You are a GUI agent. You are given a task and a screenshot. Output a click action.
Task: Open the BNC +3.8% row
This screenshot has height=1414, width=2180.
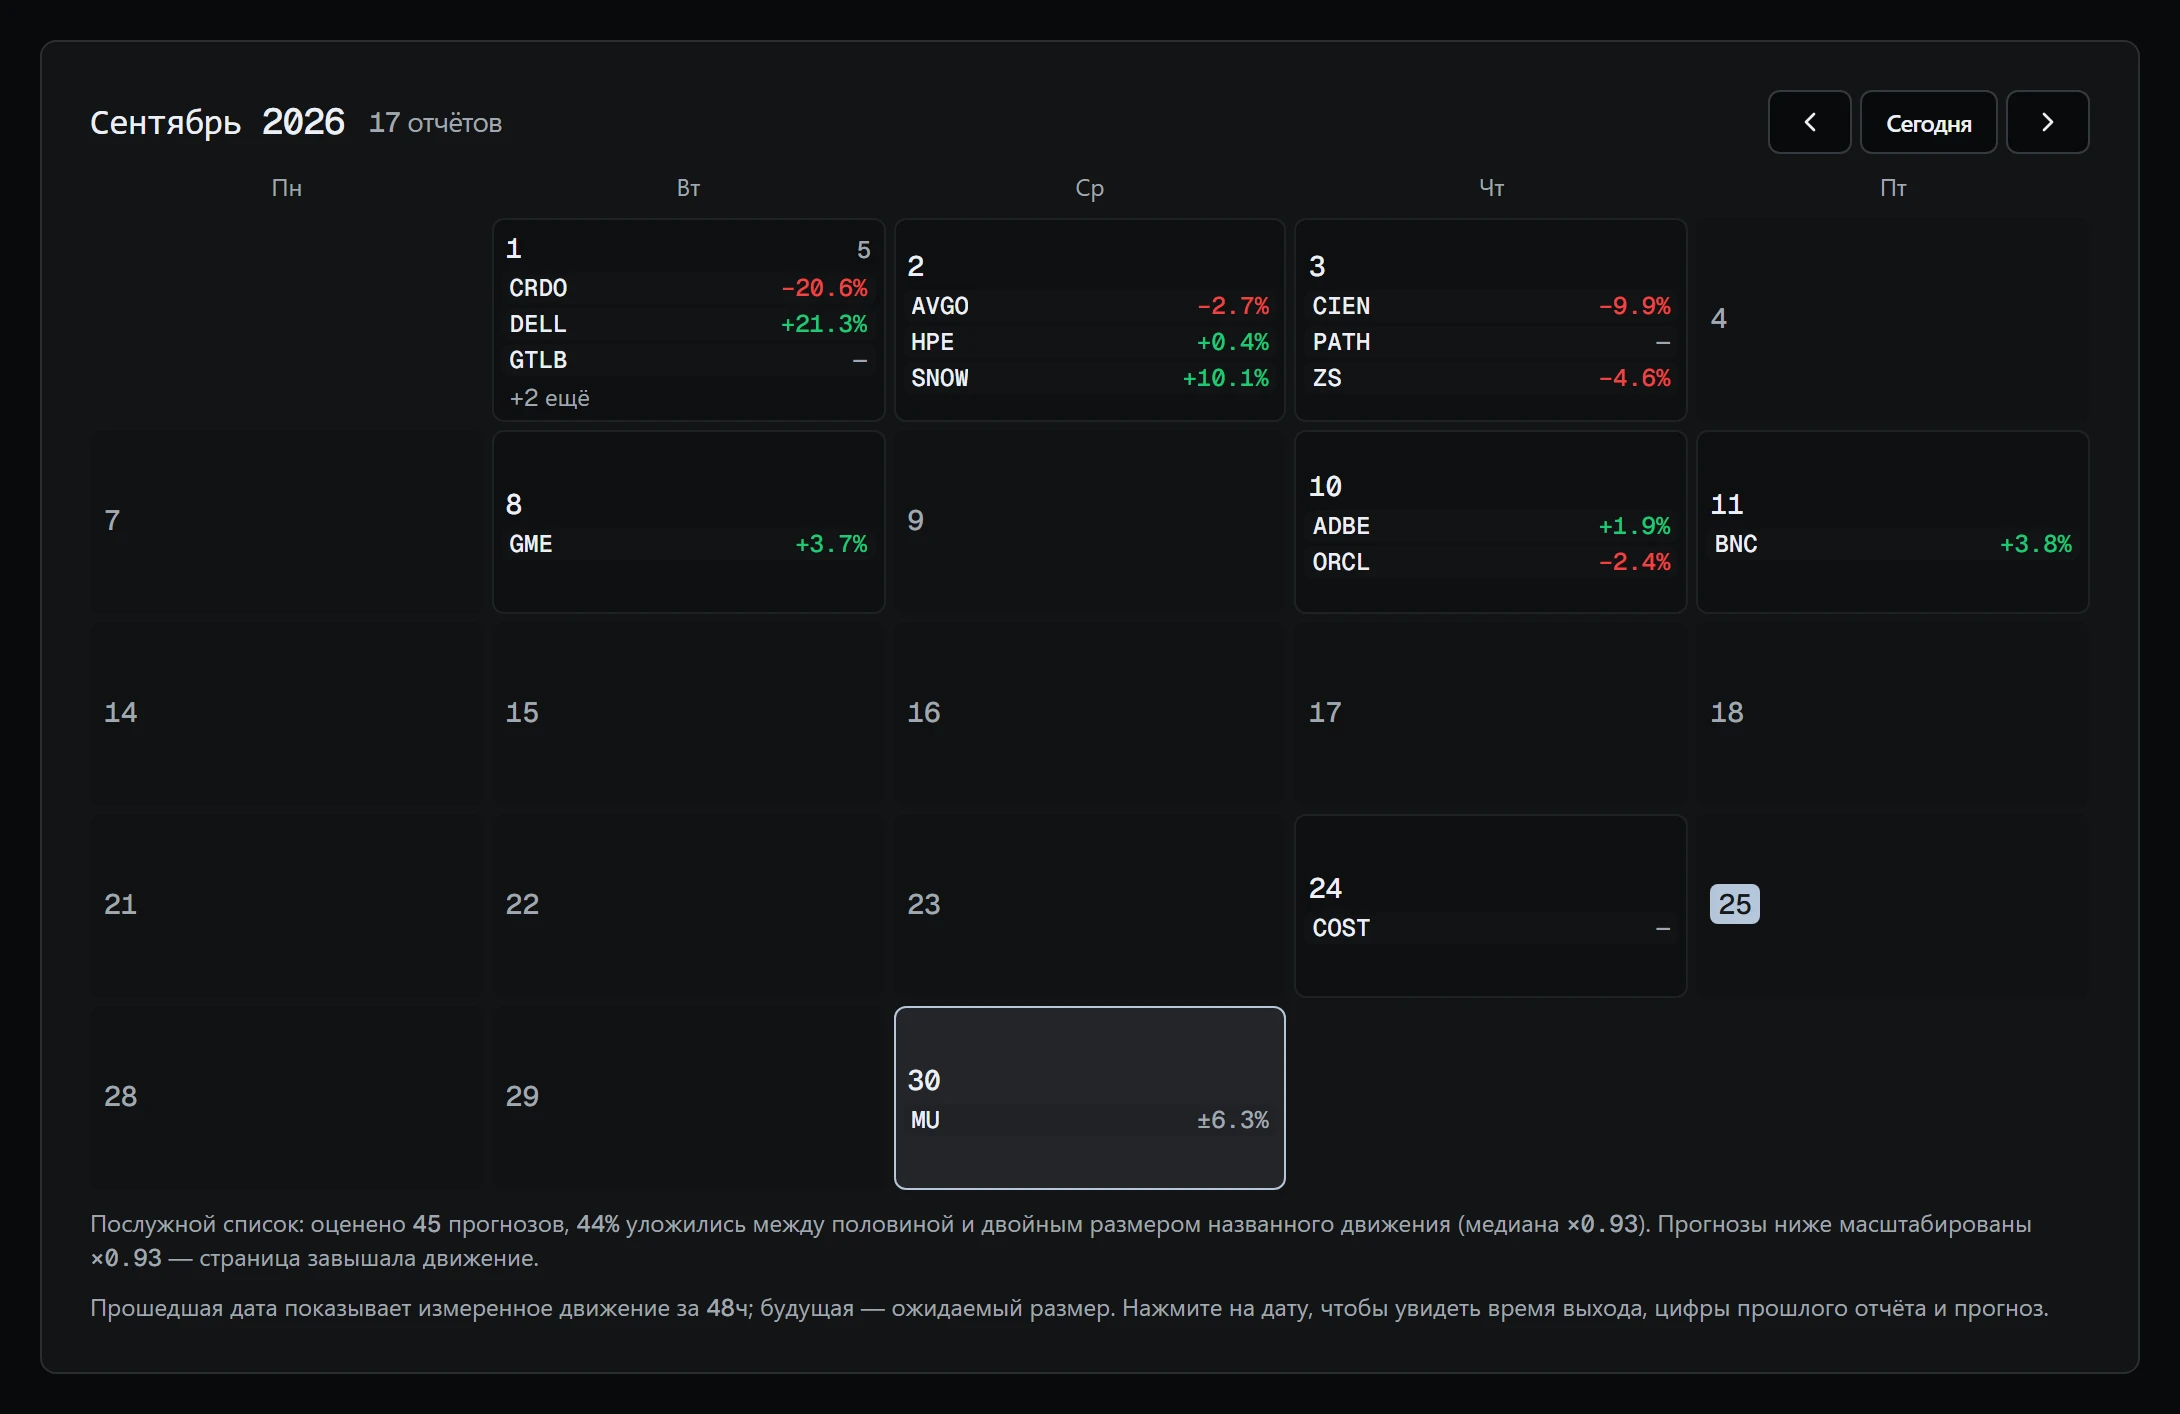pyautogui.click(x=1893, y=544)
